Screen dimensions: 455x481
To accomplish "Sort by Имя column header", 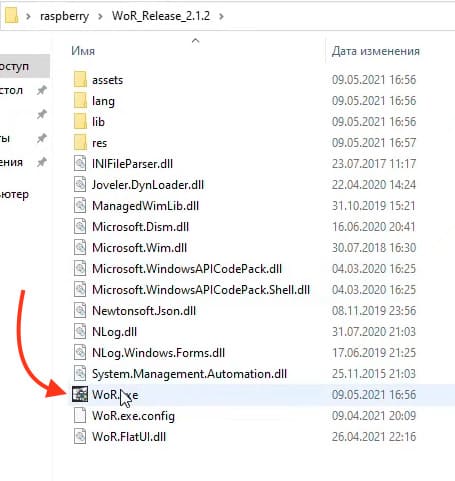I will [83, 51].
